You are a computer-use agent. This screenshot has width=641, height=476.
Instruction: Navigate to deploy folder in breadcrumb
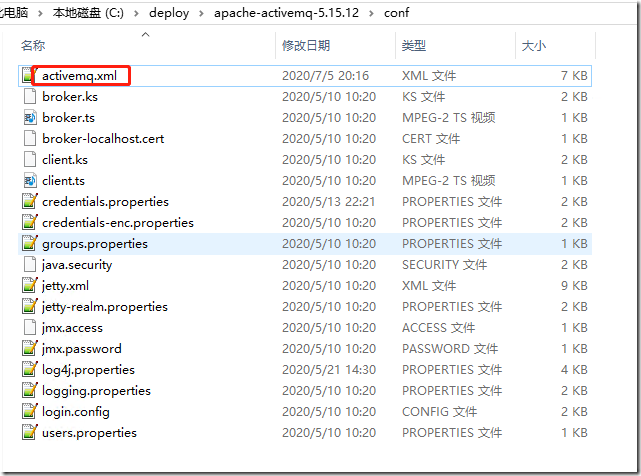coord(169,13)
